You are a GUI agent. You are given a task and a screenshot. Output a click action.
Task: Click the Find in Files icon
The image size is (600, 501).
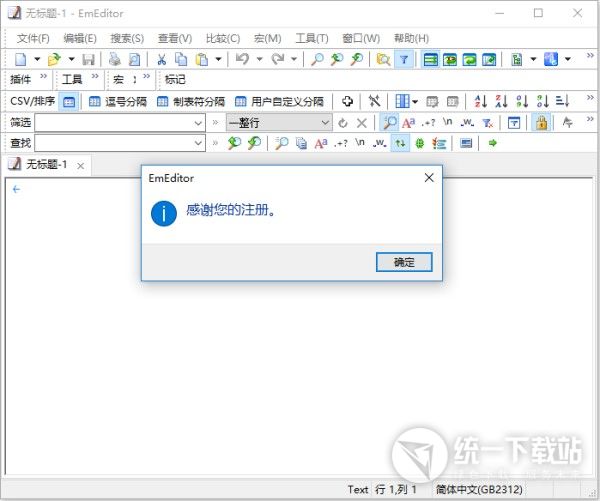click(383, 59)
